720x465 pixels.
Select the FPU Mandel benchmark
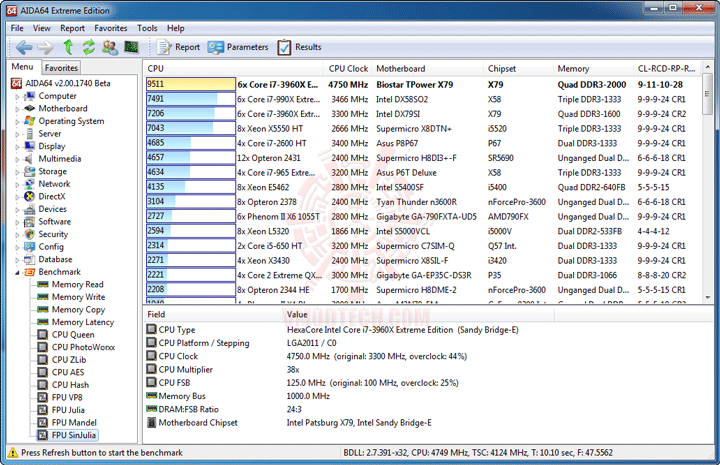tap(74, 422)
